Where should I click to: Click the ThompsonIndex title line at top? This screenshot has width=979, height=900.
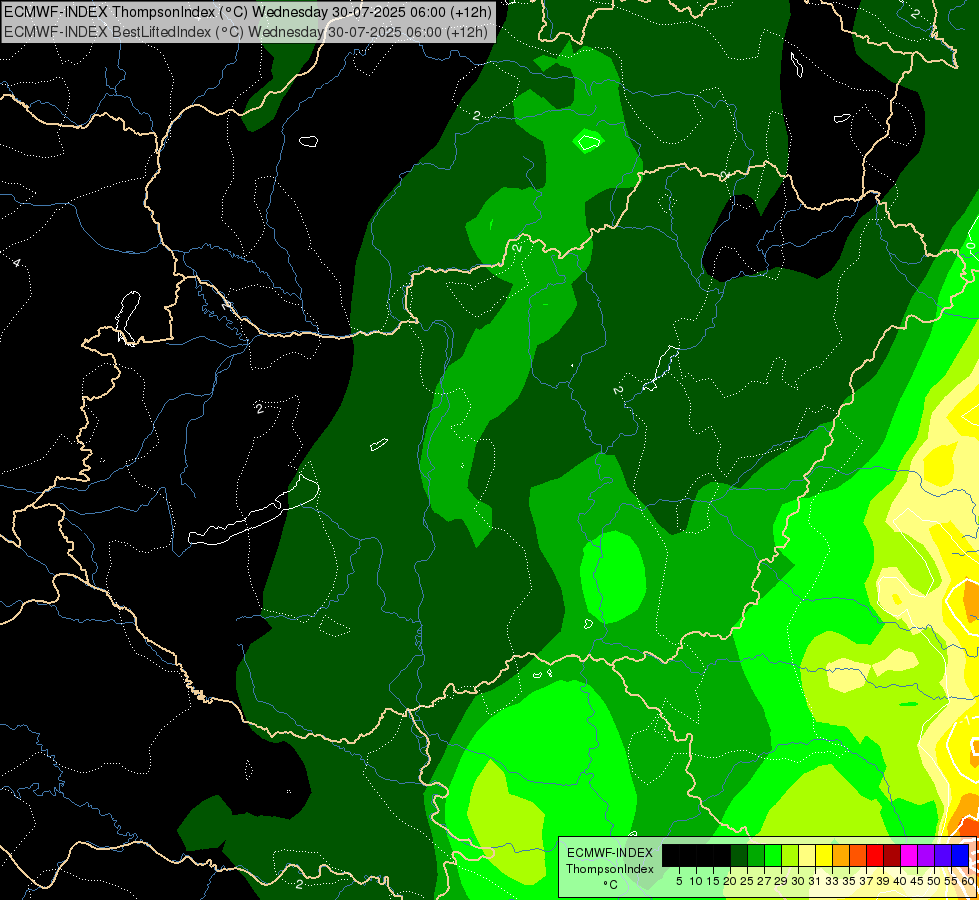(248, 11)
